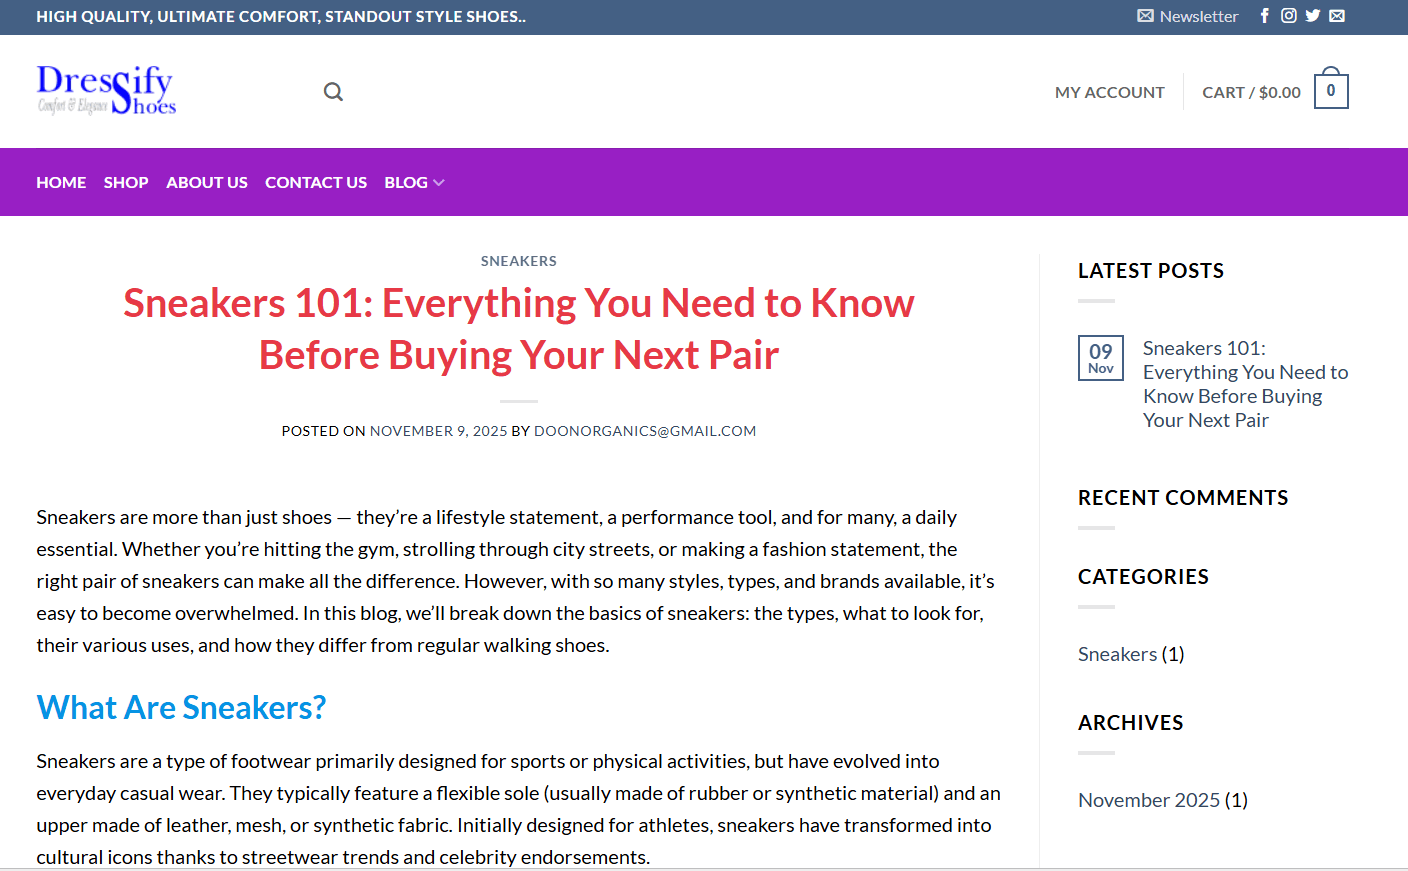Viewport: 1408px width, 871px height.
Task: Expand the Blog dropdown chevron
Action: tap(439, 183)
